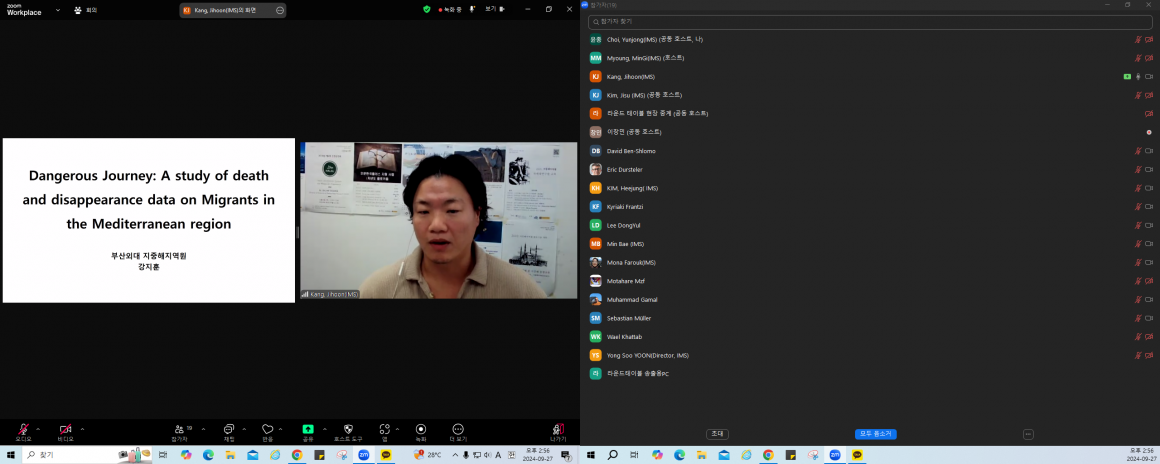Click the 모두 음소거 mute all button
Screen dimensions: 1160x464
point(875,434)
